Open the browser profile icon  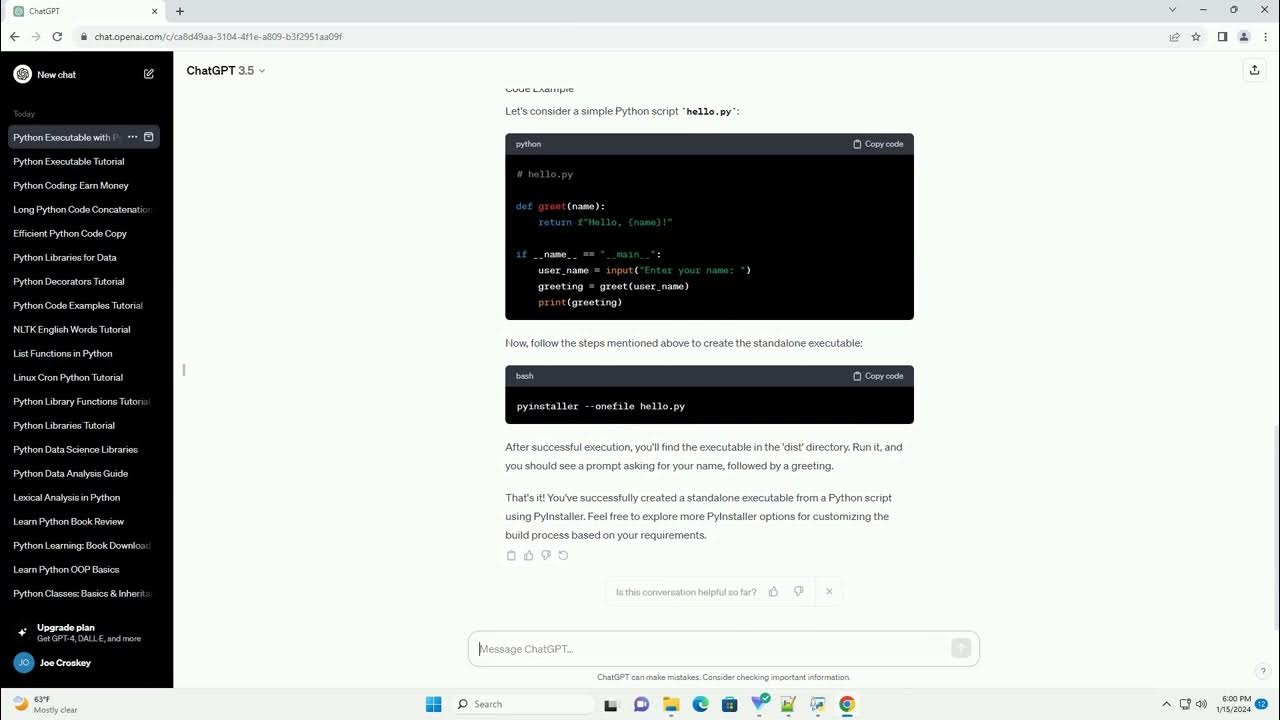(x=1244, y=37)
